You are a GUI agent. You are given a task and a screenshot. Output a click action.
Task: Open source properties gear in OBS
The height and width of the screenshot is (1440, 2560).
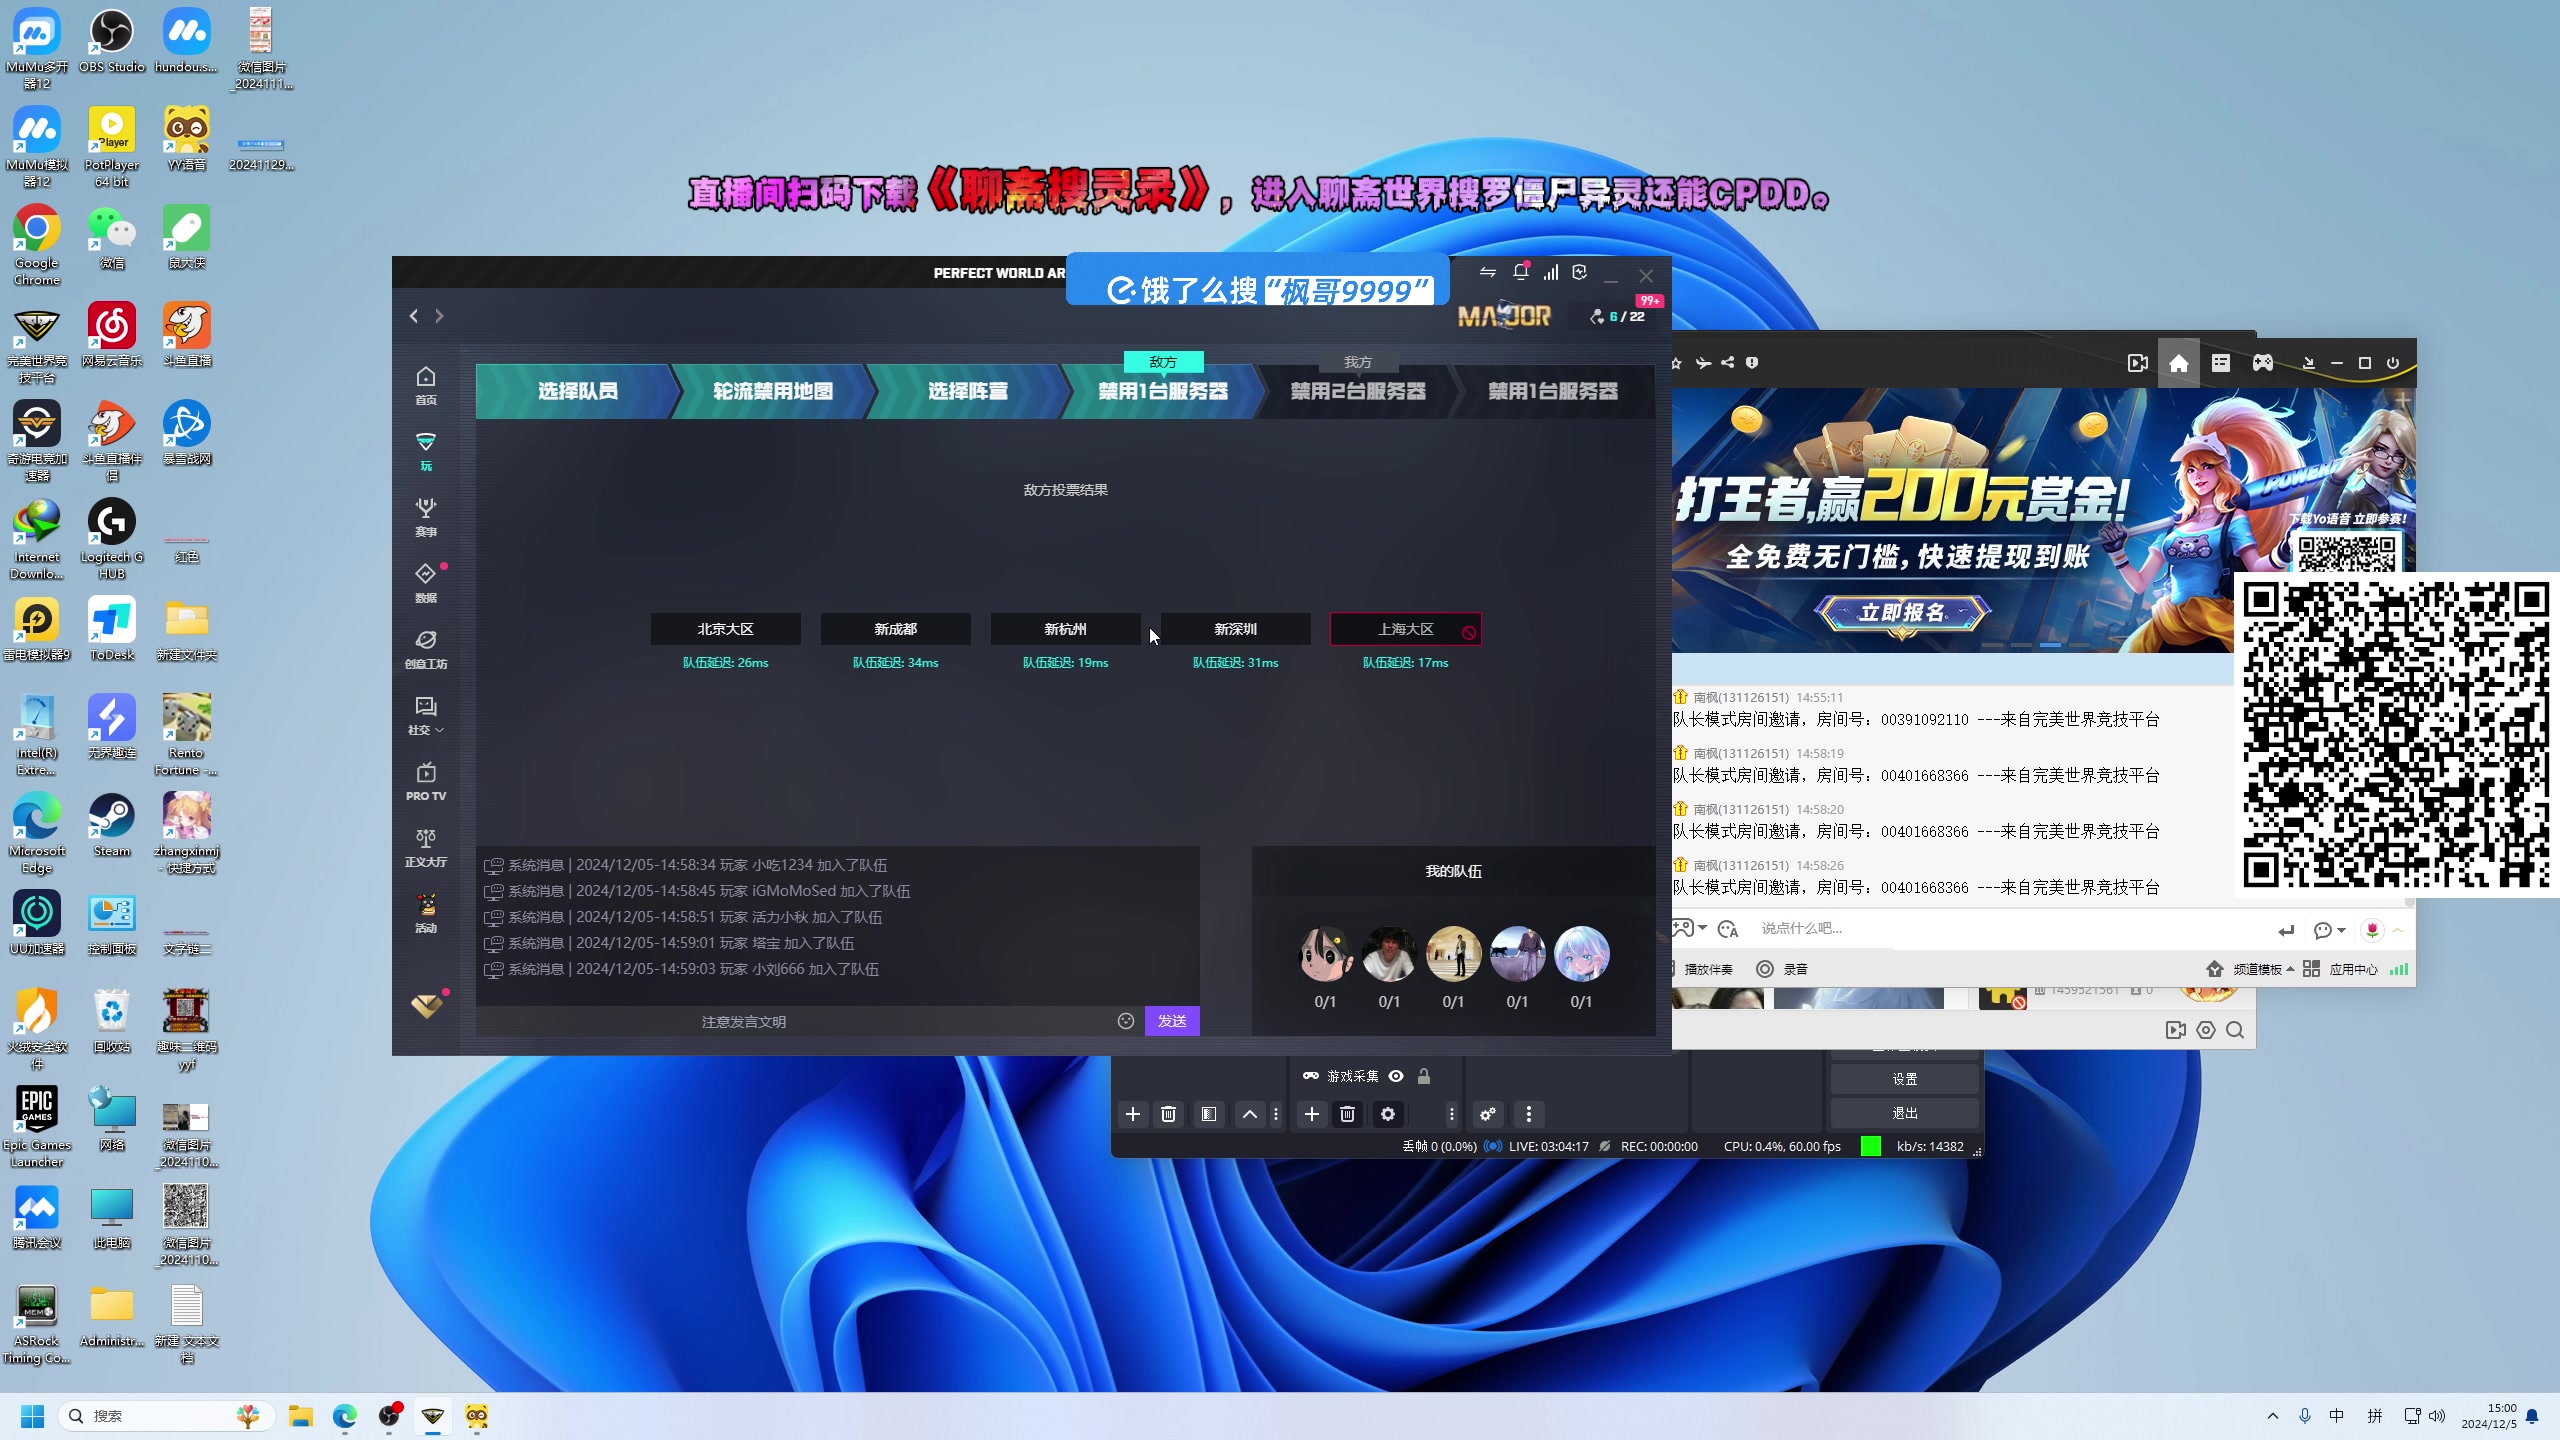point(1388,1114)
